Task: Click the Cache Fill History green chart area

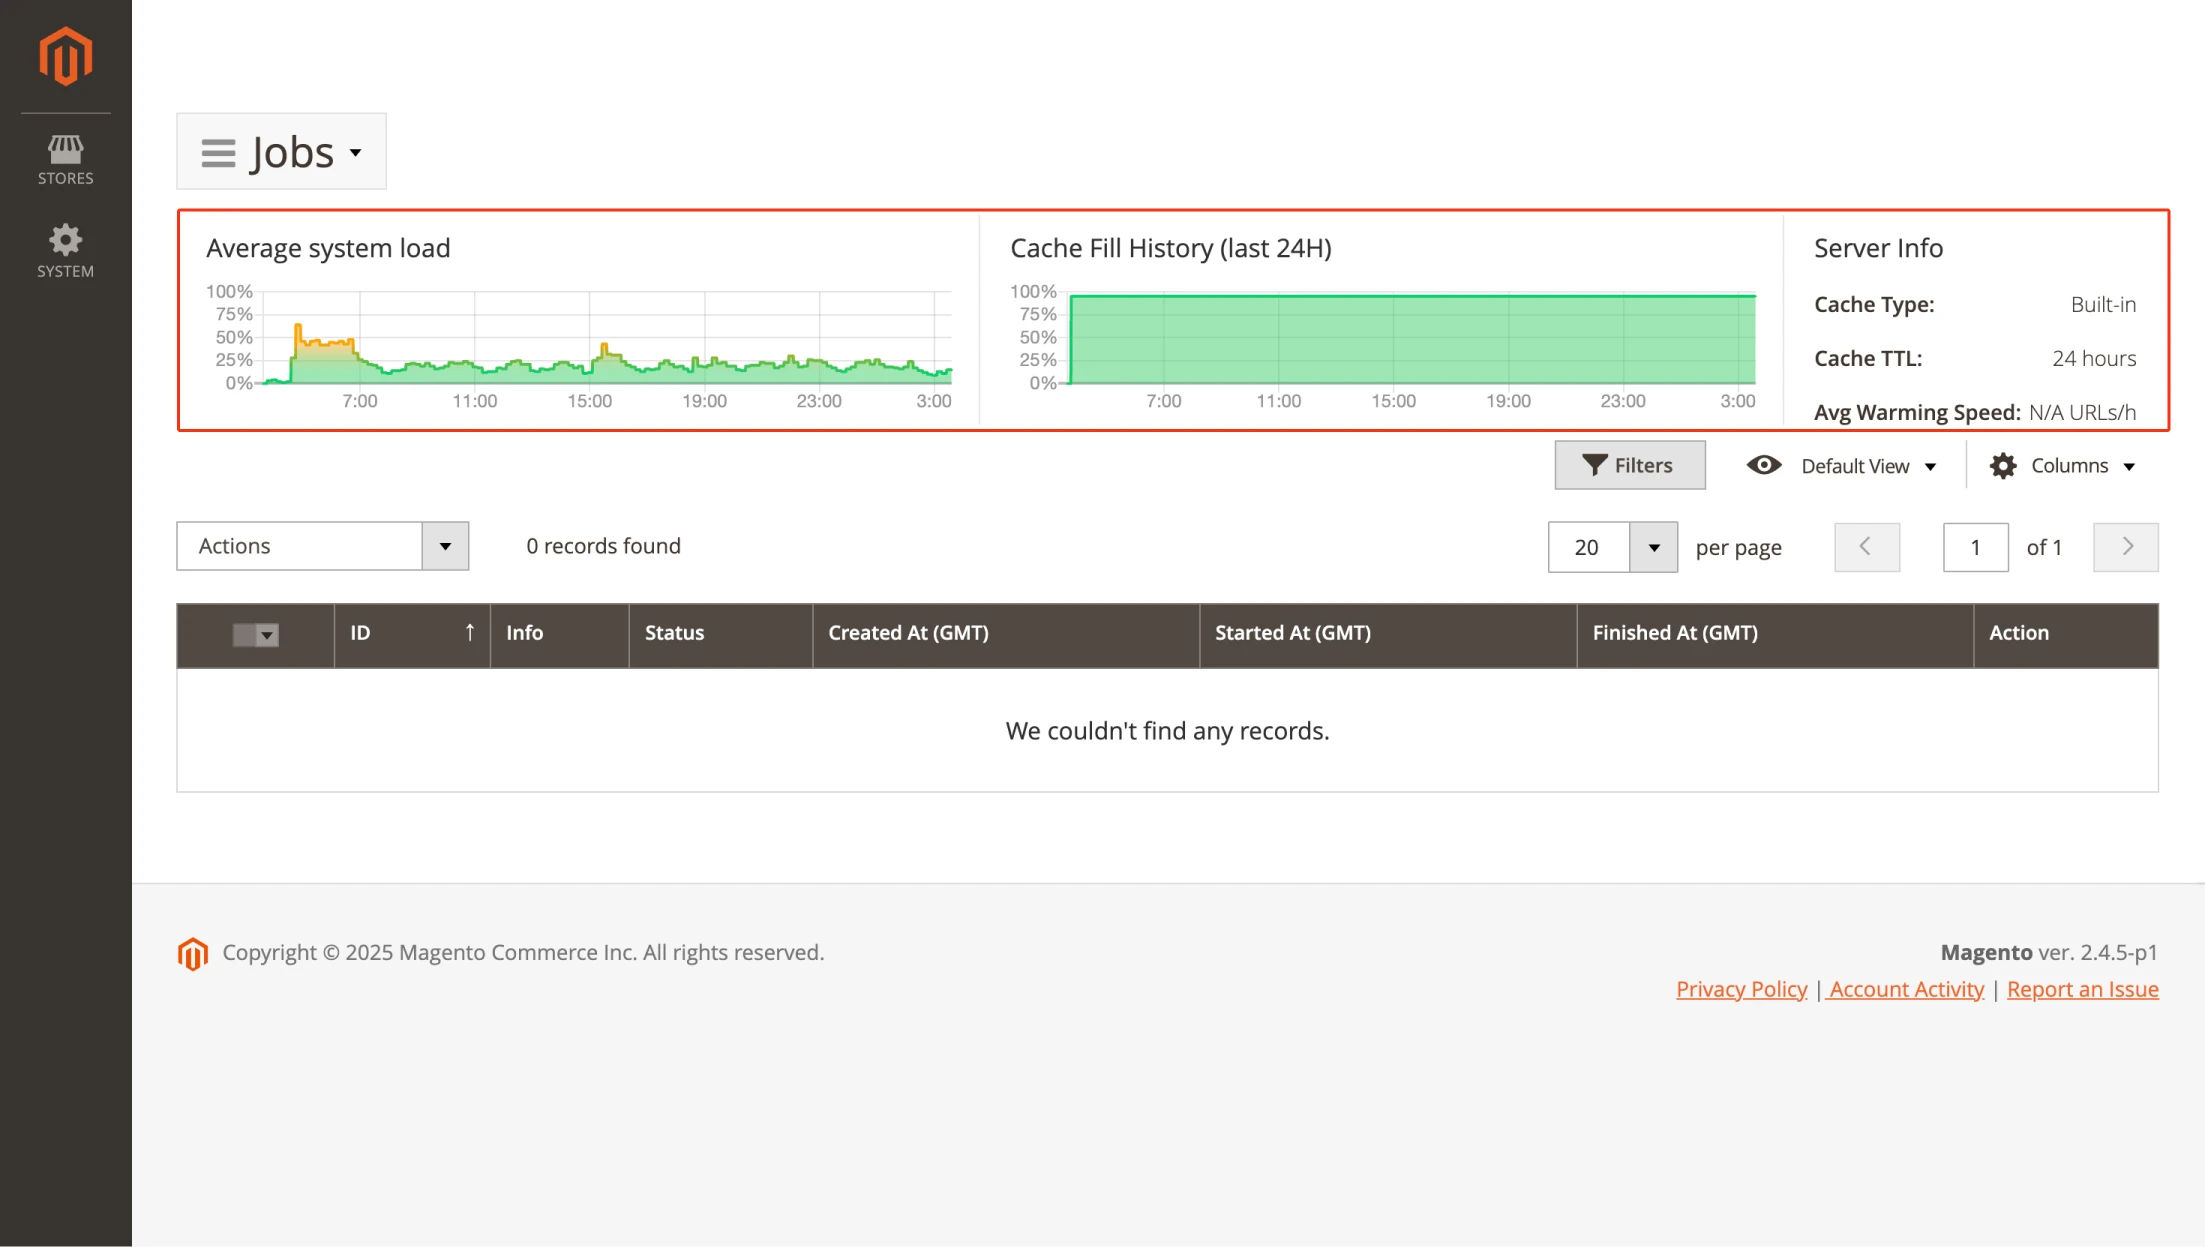Action: click(1410, 340)
